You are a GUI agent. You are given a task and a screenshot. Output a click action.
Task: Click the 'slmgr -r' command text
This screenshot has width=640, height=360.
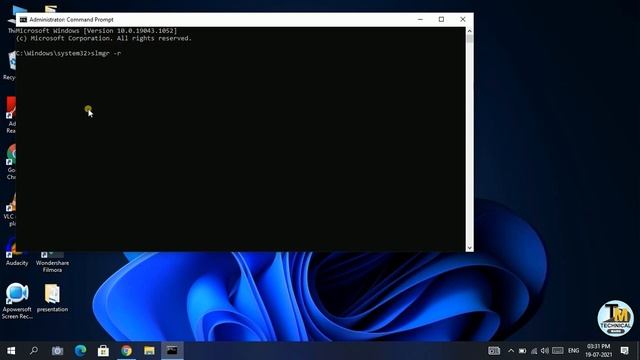click(x=106, y=53)
